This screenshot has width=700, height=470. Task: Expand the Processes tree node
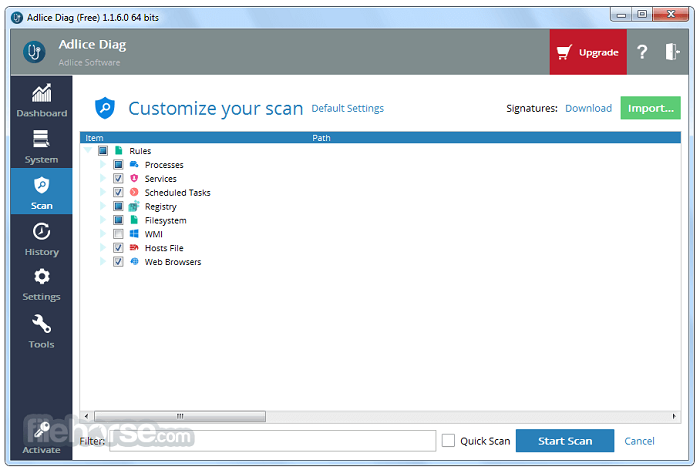click(x=102, y=165)
